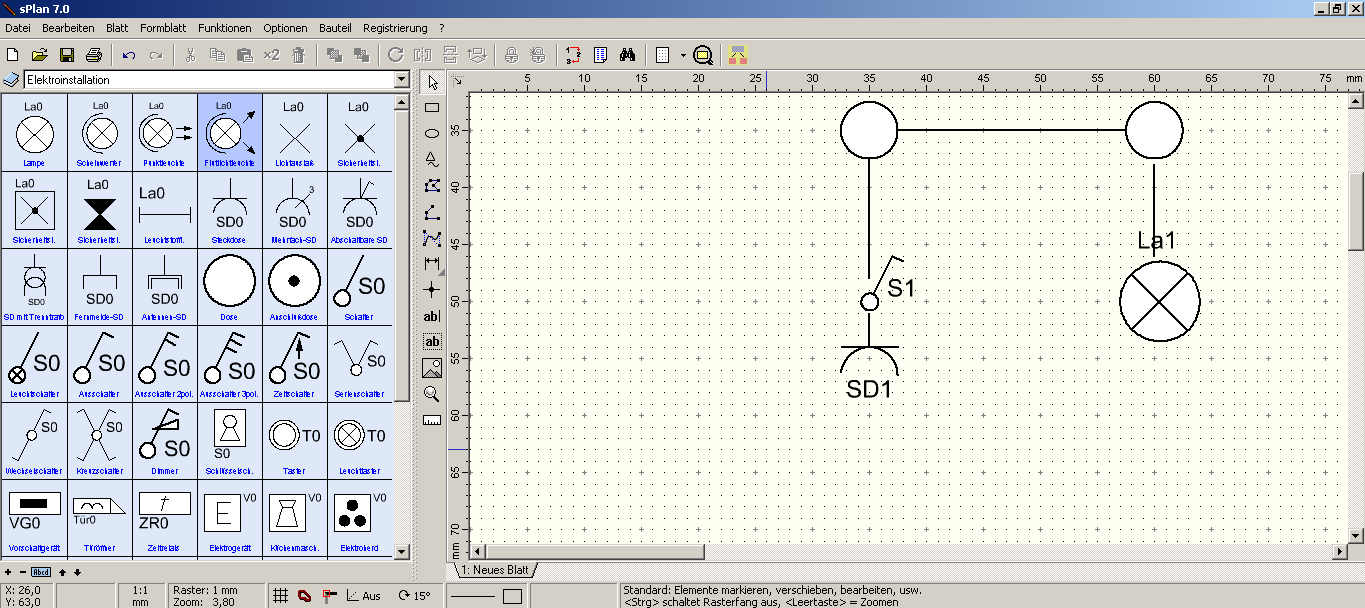The width and height of the screenshot is (1365, 608).
Task: Save the drawing with the floppy disk icon
Action: pyautogui.click(x=67, y=55)
